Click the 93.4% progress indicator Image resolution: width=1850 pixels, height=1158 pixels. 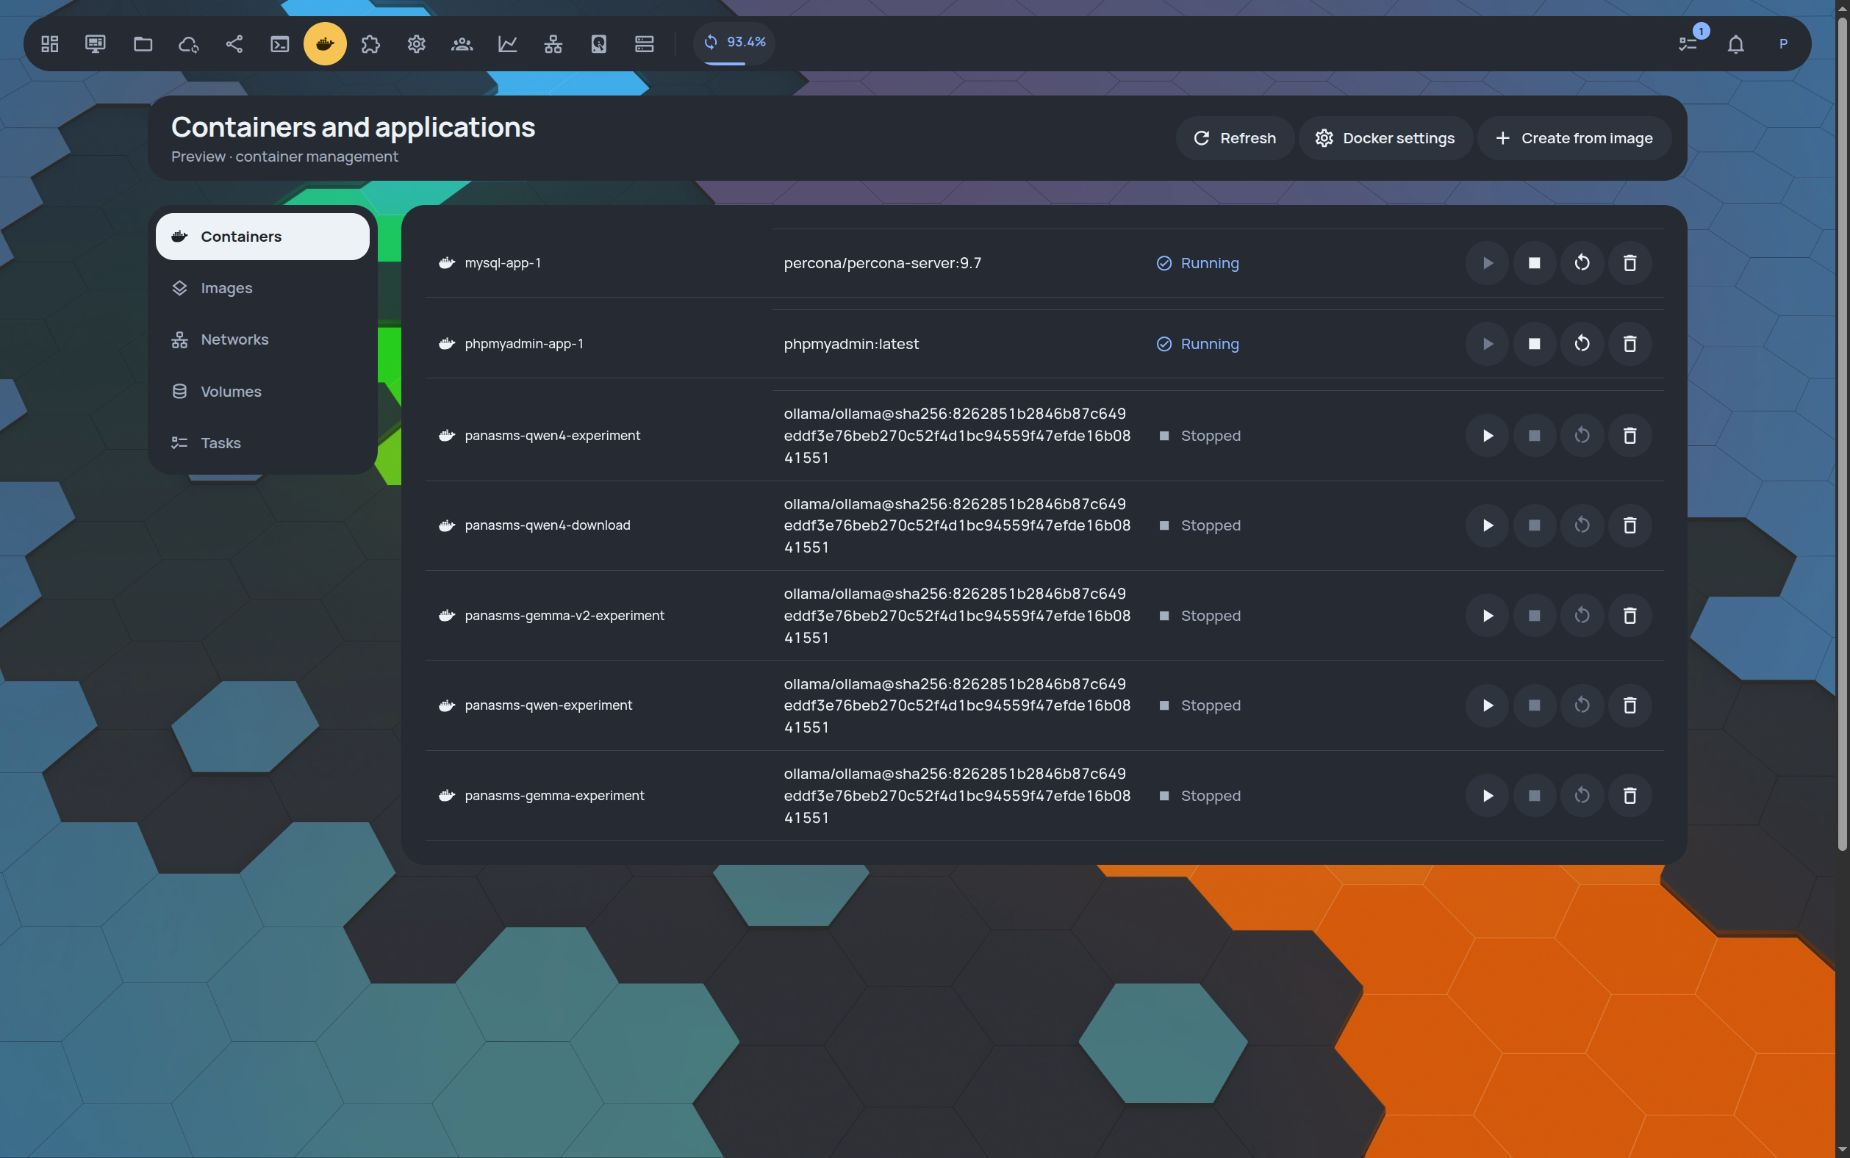point(734,43)
